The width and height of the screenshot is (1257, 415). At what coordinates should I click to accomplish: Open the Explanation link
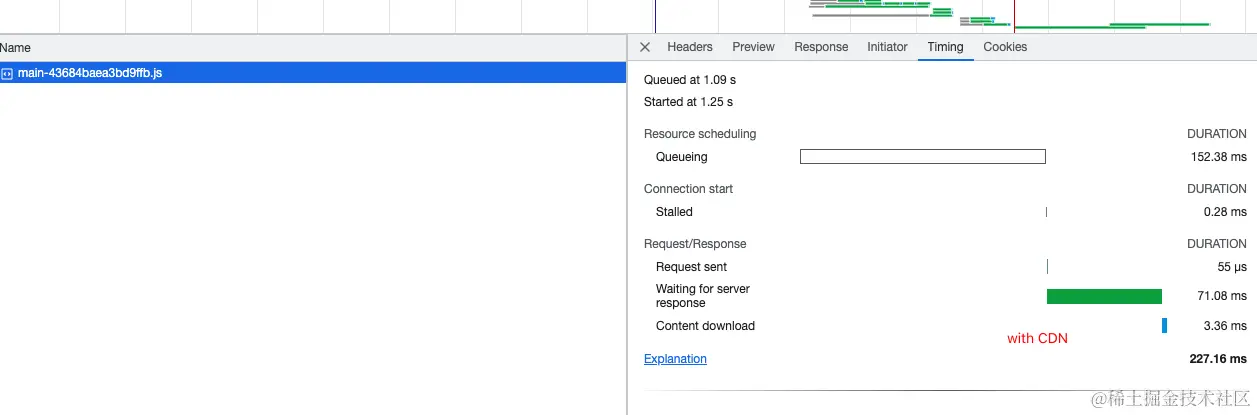(x=675, y=359)
